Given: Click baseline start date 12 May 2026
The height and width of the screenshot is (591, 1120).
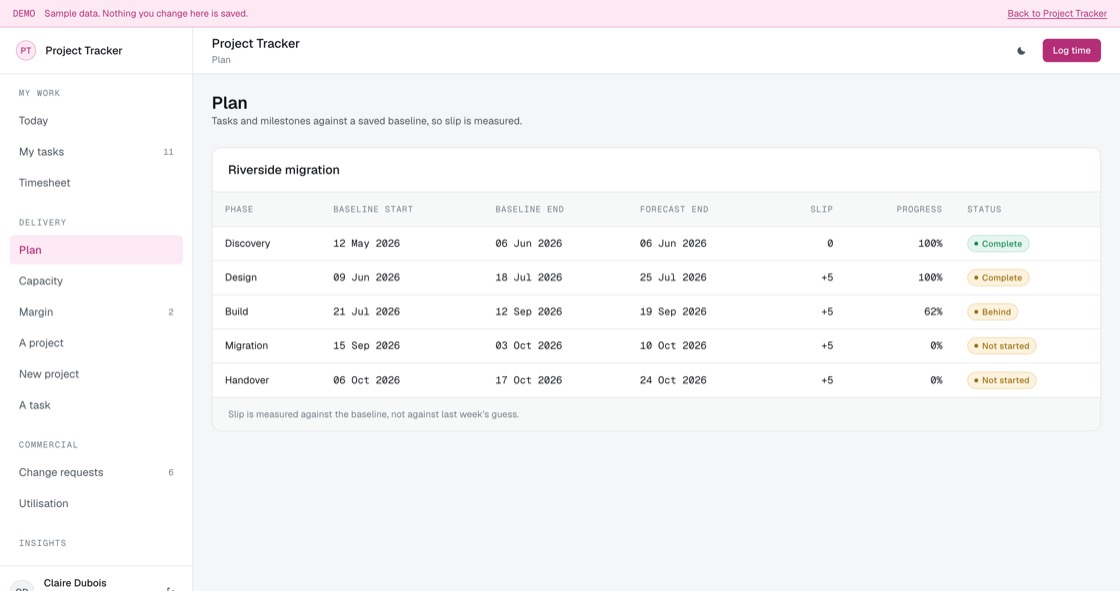Looking at the screenshot, I should 366,244.
